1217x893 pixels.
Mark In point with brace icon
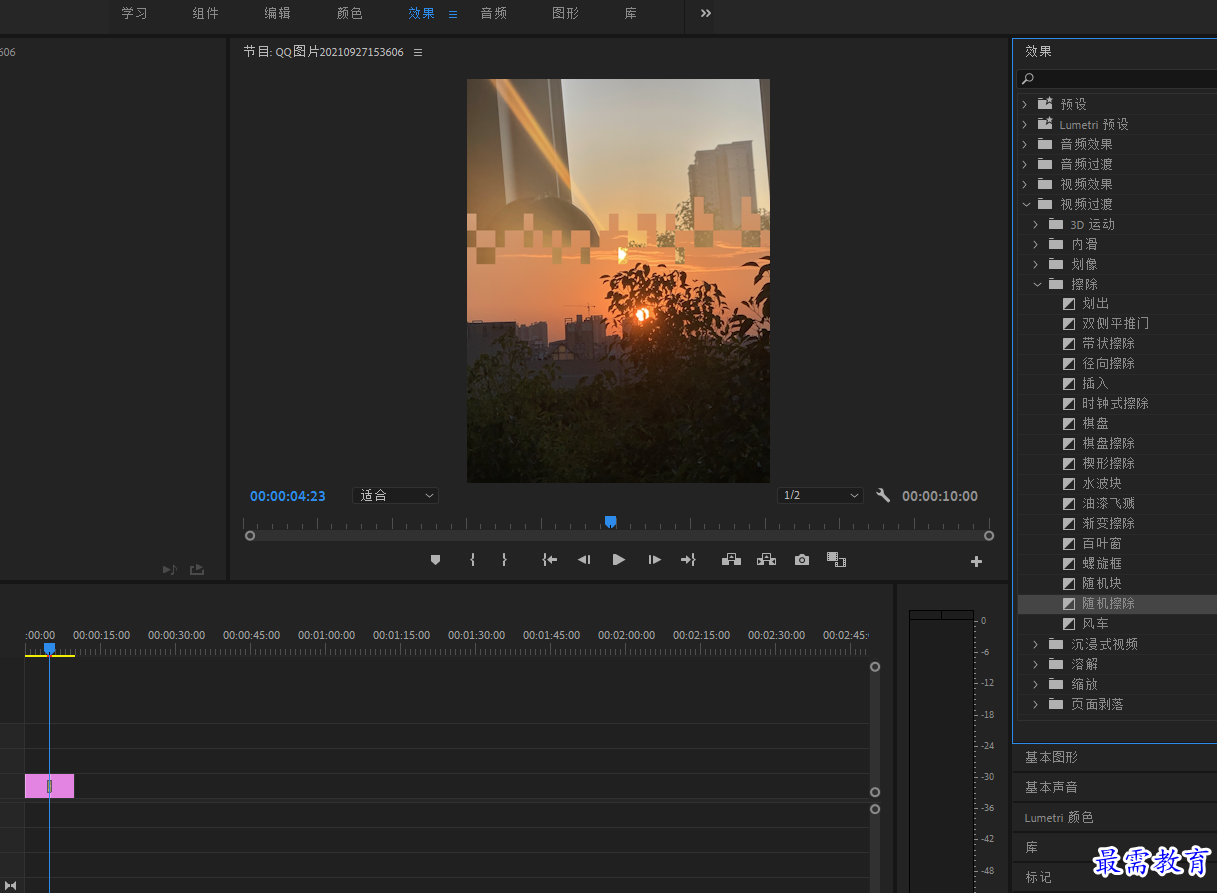click(472, 560)
